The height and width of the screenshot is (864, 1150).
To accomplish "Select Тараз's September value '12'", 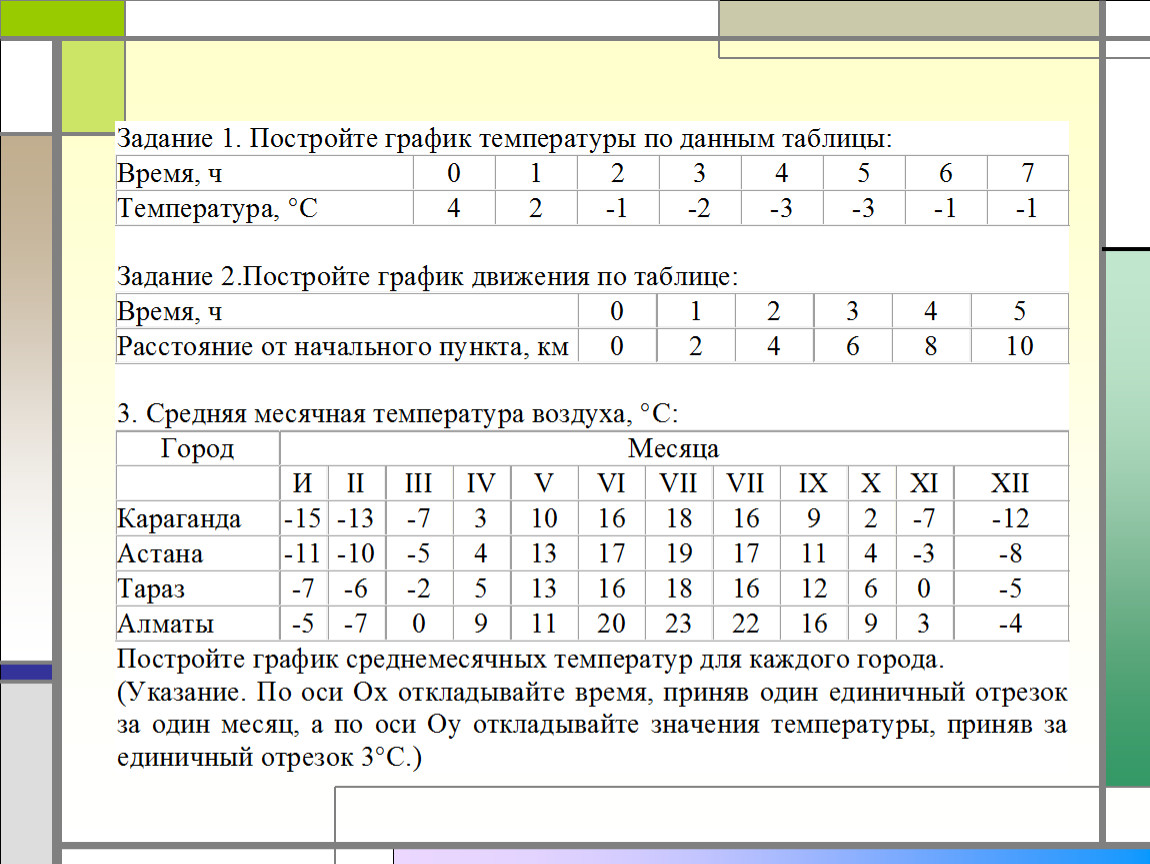I will click(x=813, y=589).
